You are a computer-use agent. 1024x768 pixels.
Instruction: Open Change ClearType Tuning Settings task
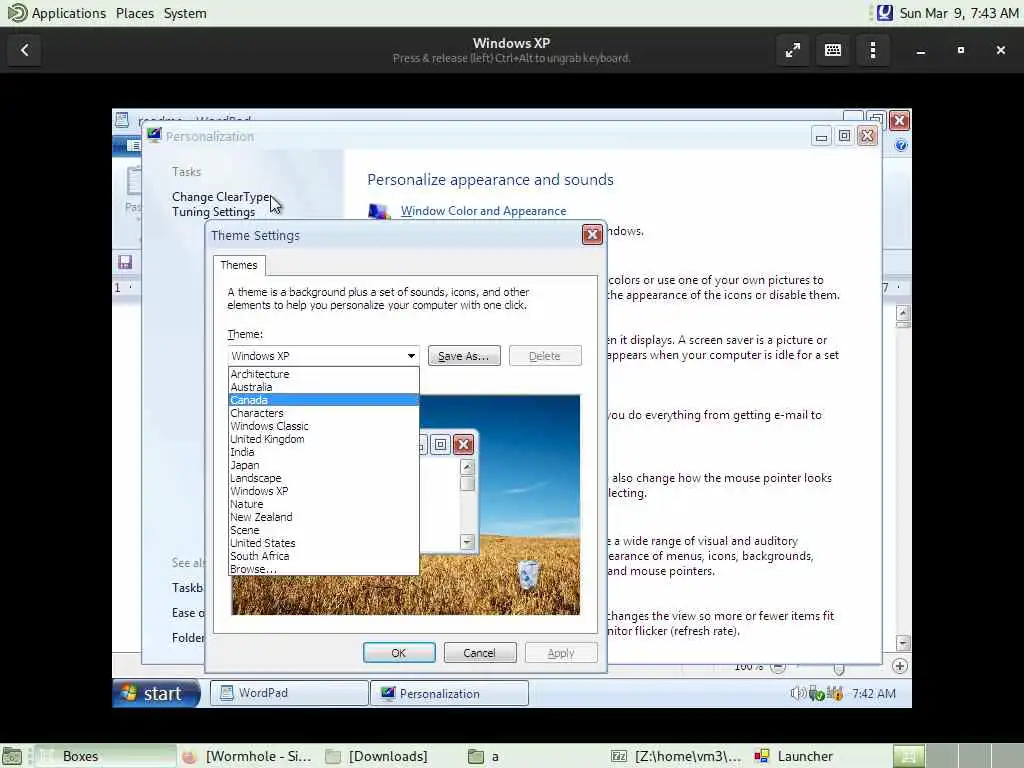click(221, 204)
